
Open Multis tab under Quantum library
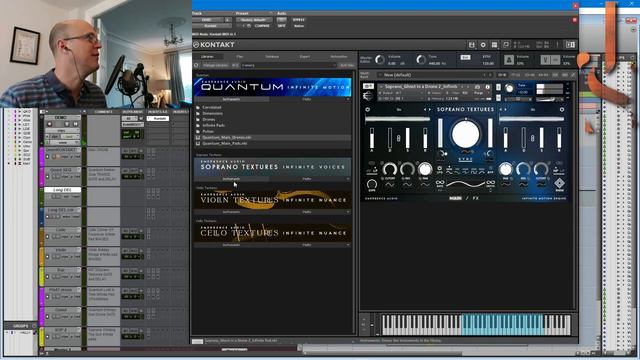(x=307, y=99)
